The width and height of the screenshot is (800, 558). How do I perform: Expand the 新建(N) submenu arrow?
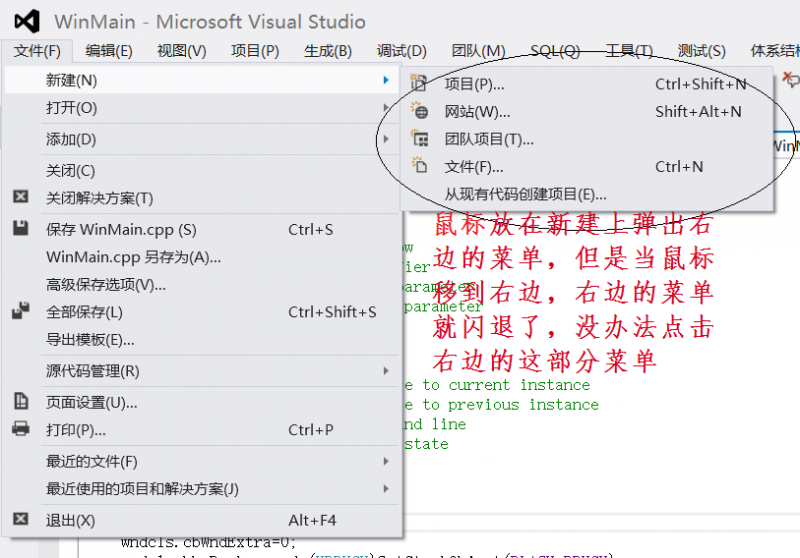click(386, 80)
